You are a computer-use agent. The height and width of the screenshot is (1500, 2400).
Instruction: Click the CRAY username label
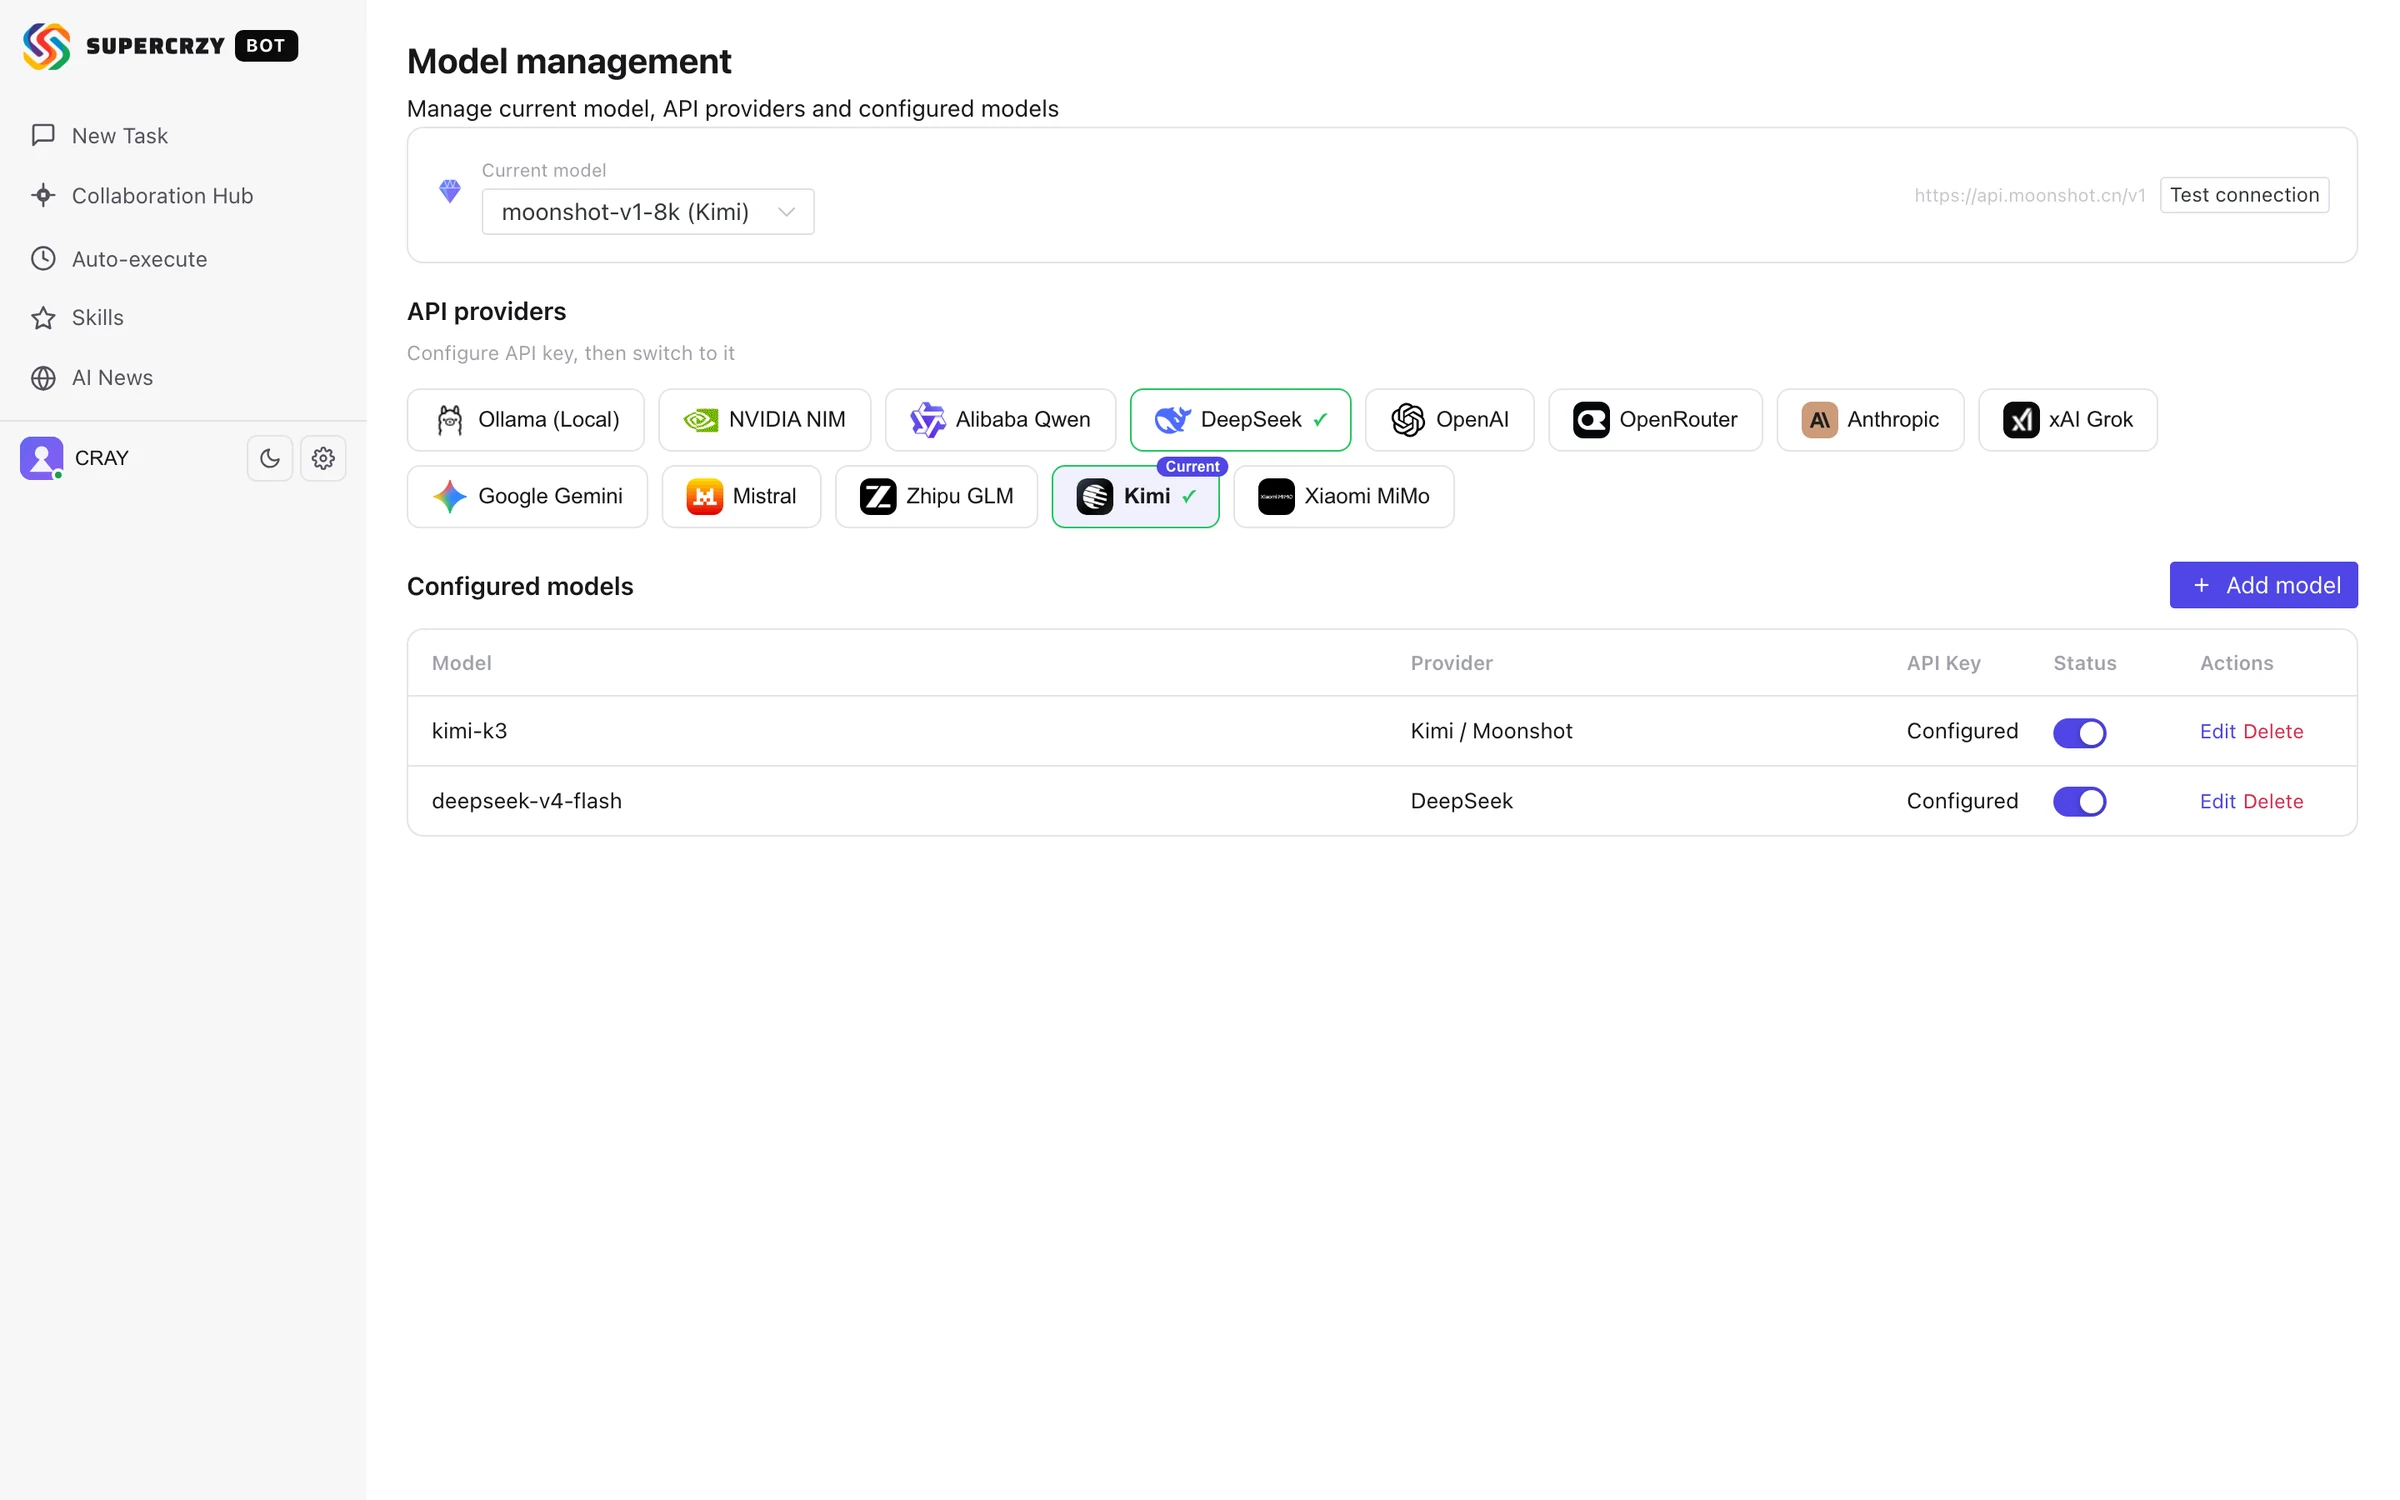[x=102, y=458]
